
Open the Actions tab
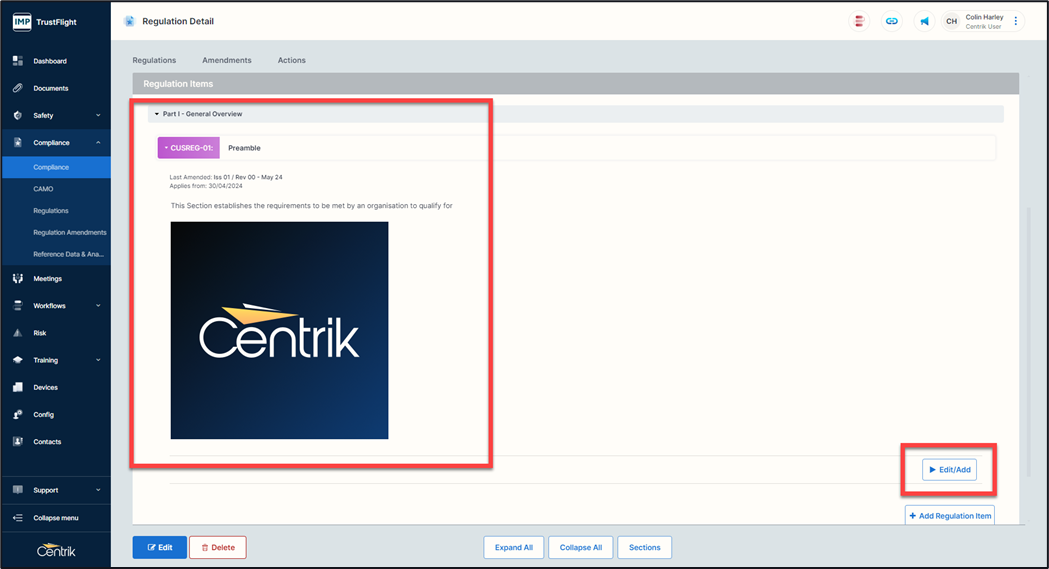point(291,60)
